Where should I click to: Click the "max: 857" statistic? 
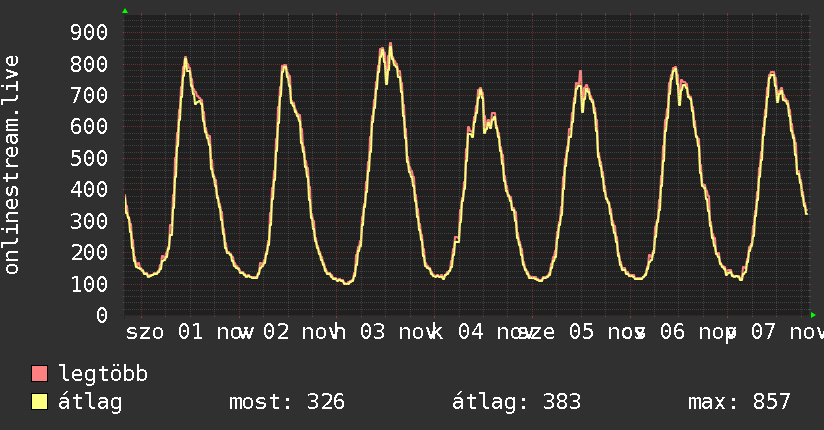(x=739, y=402)
